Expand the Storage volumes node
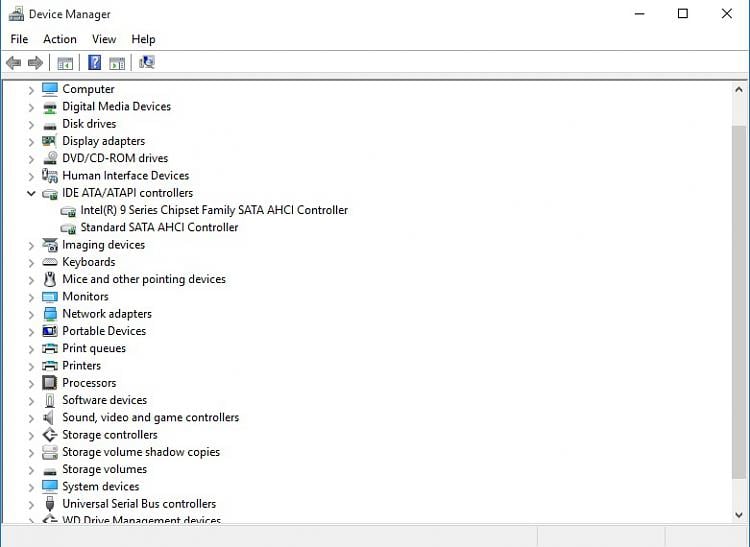The height and width of the screenshot is (547, 750). click(x=31, y=470)
